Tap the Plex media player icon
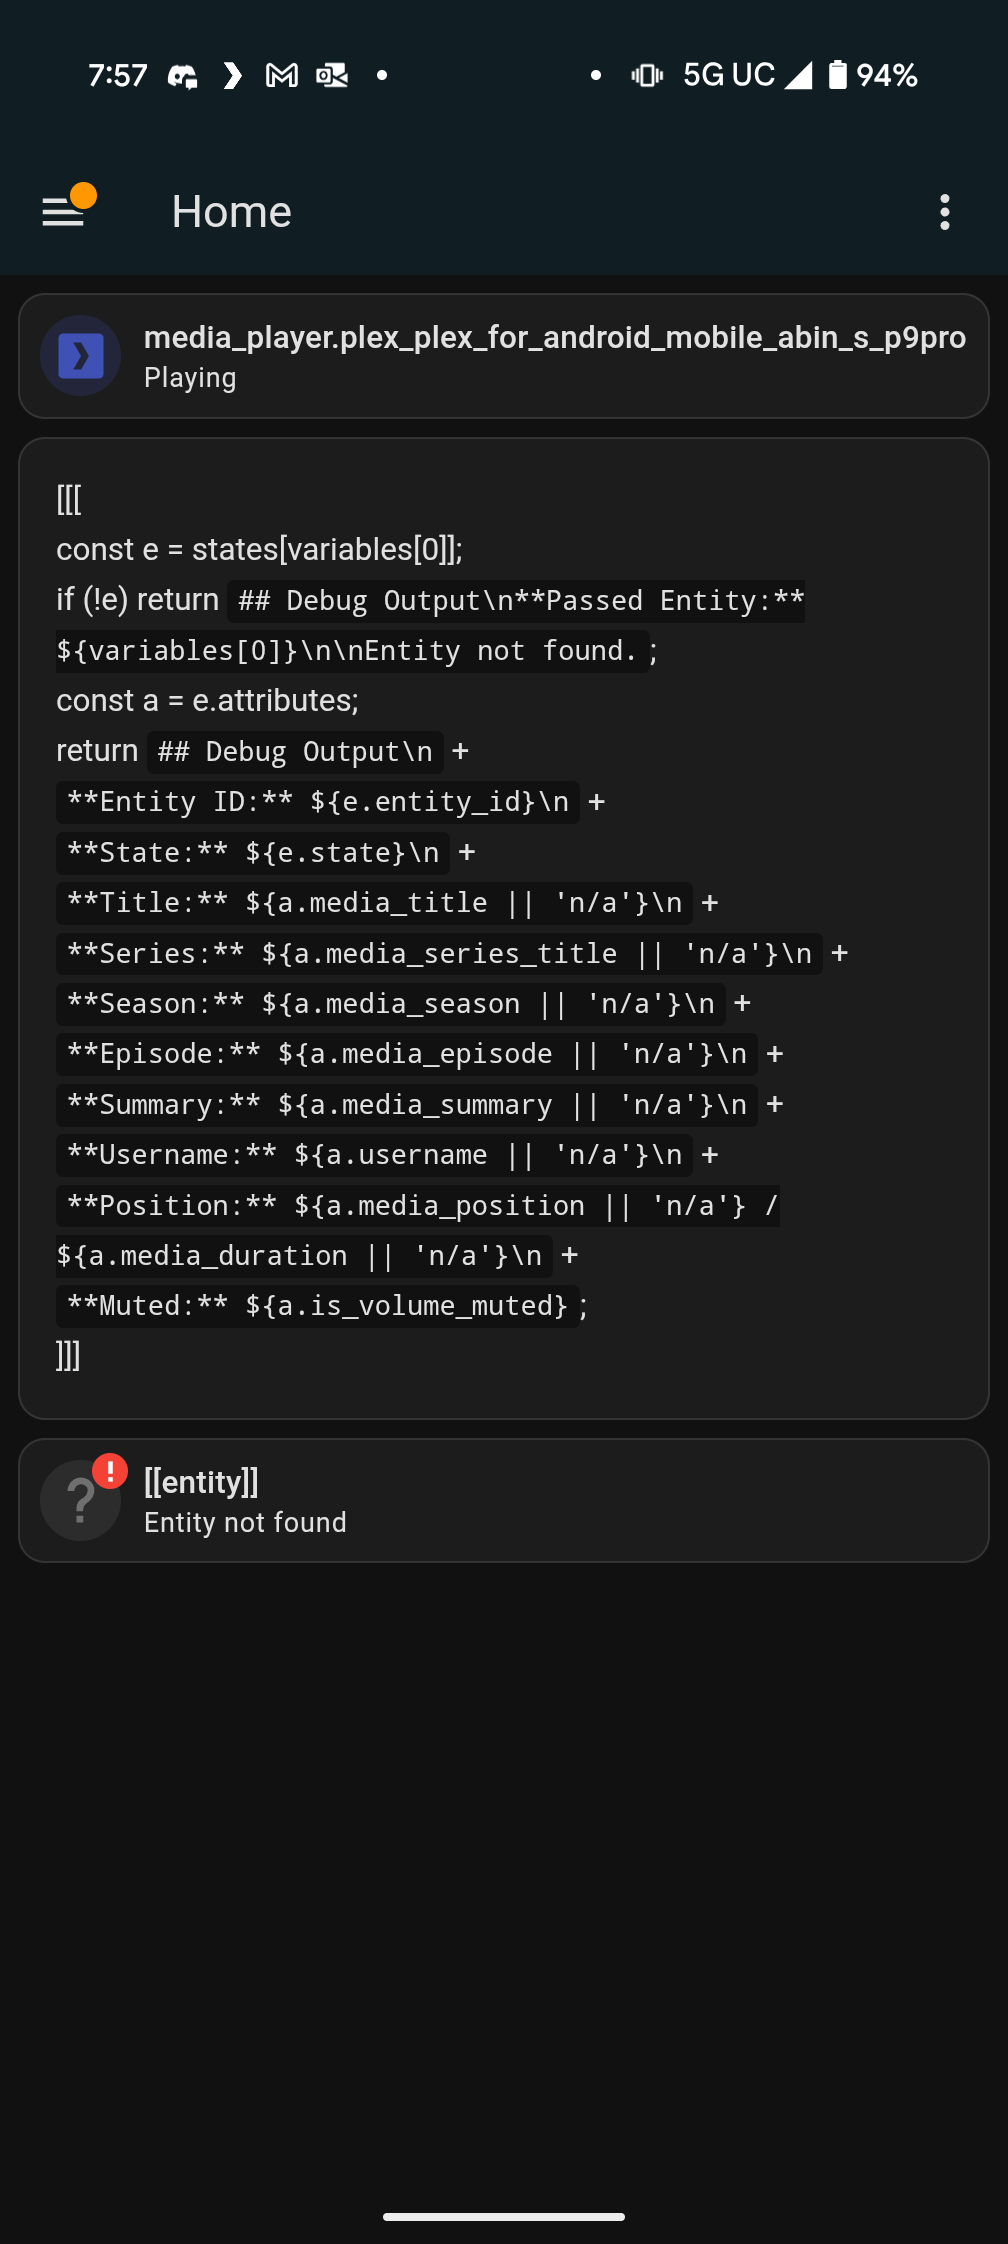 pyautogui.click(x=81, y=356)
